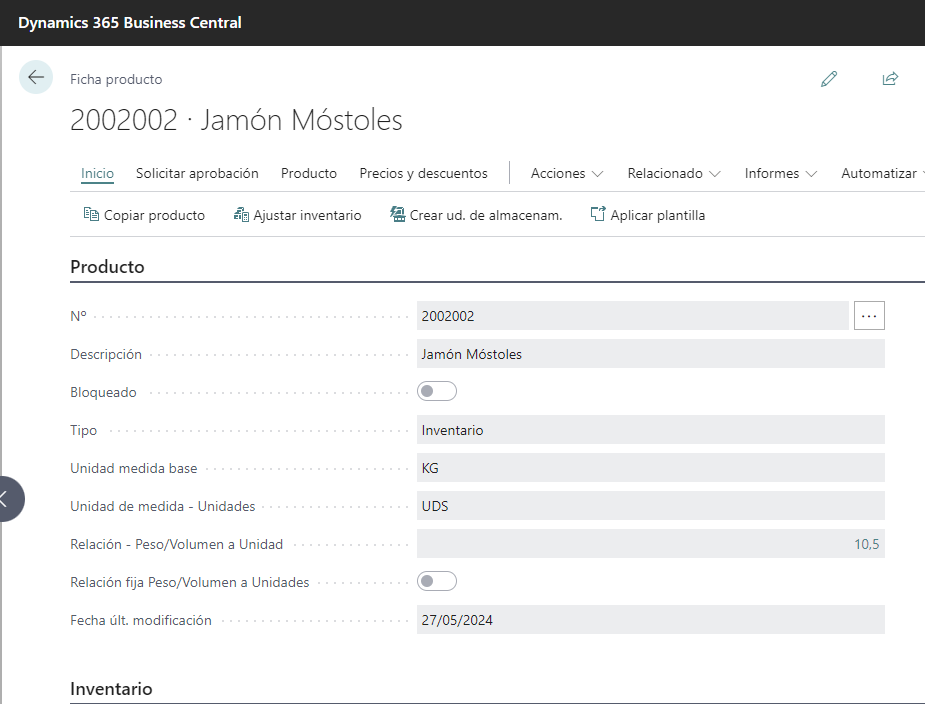Select the Solicitar aprobación menu
925x704 pixels.
click(197, 173)
